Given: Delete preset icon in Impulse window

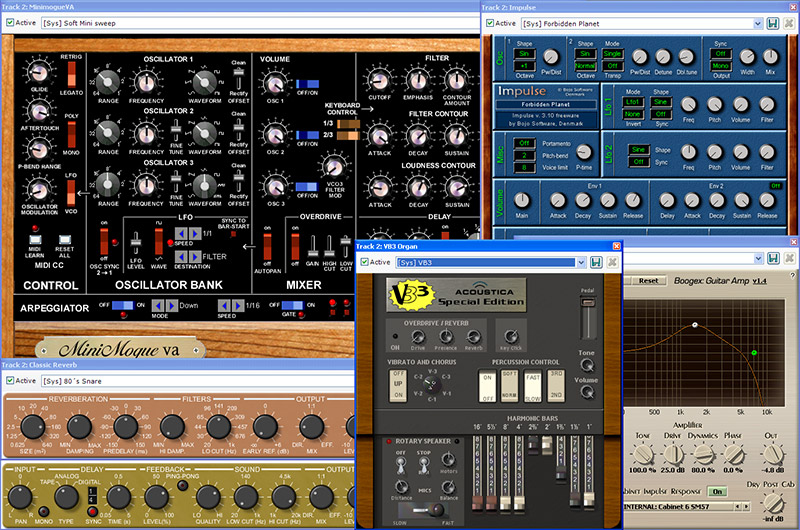Looking at the screenshot, I should [789, 23].
